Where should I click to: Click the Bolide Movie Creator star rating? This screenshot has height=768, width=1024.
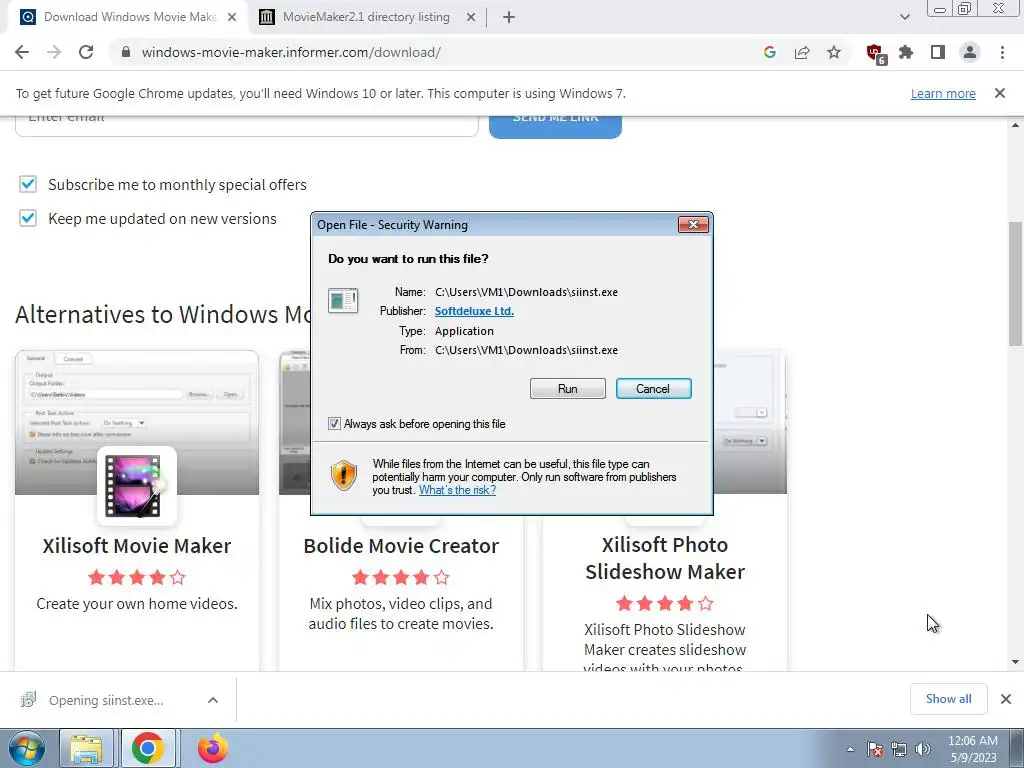(401, 577)
